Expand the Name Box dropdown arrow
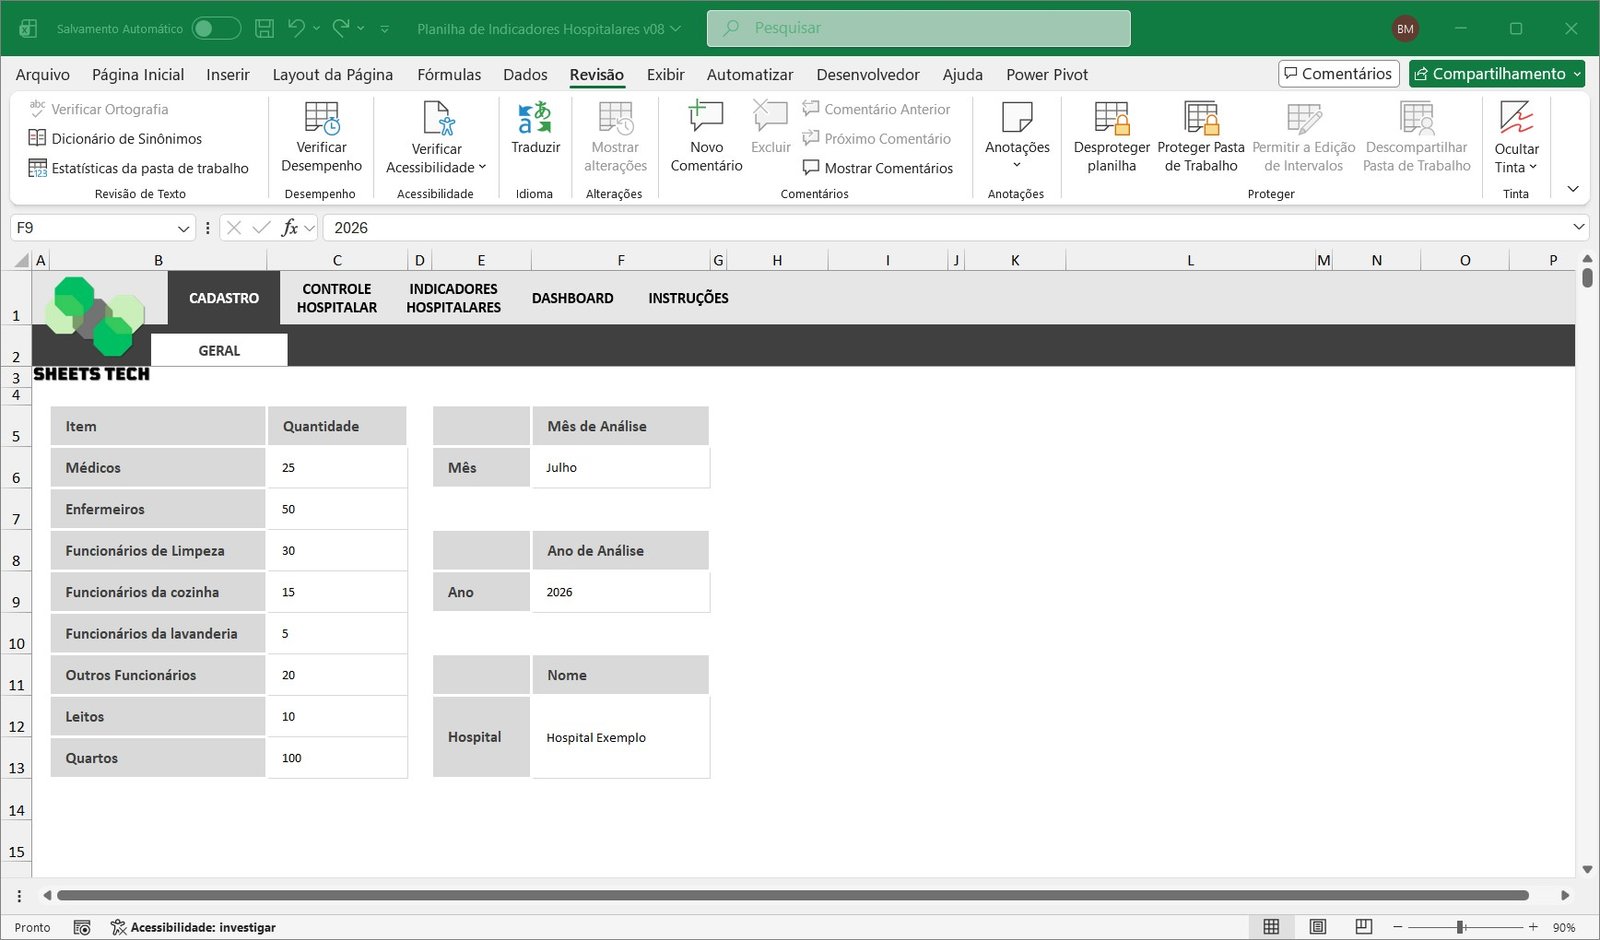Viewport: 1600px width, 940px height. pyautogui.click(x=183, y=228)
